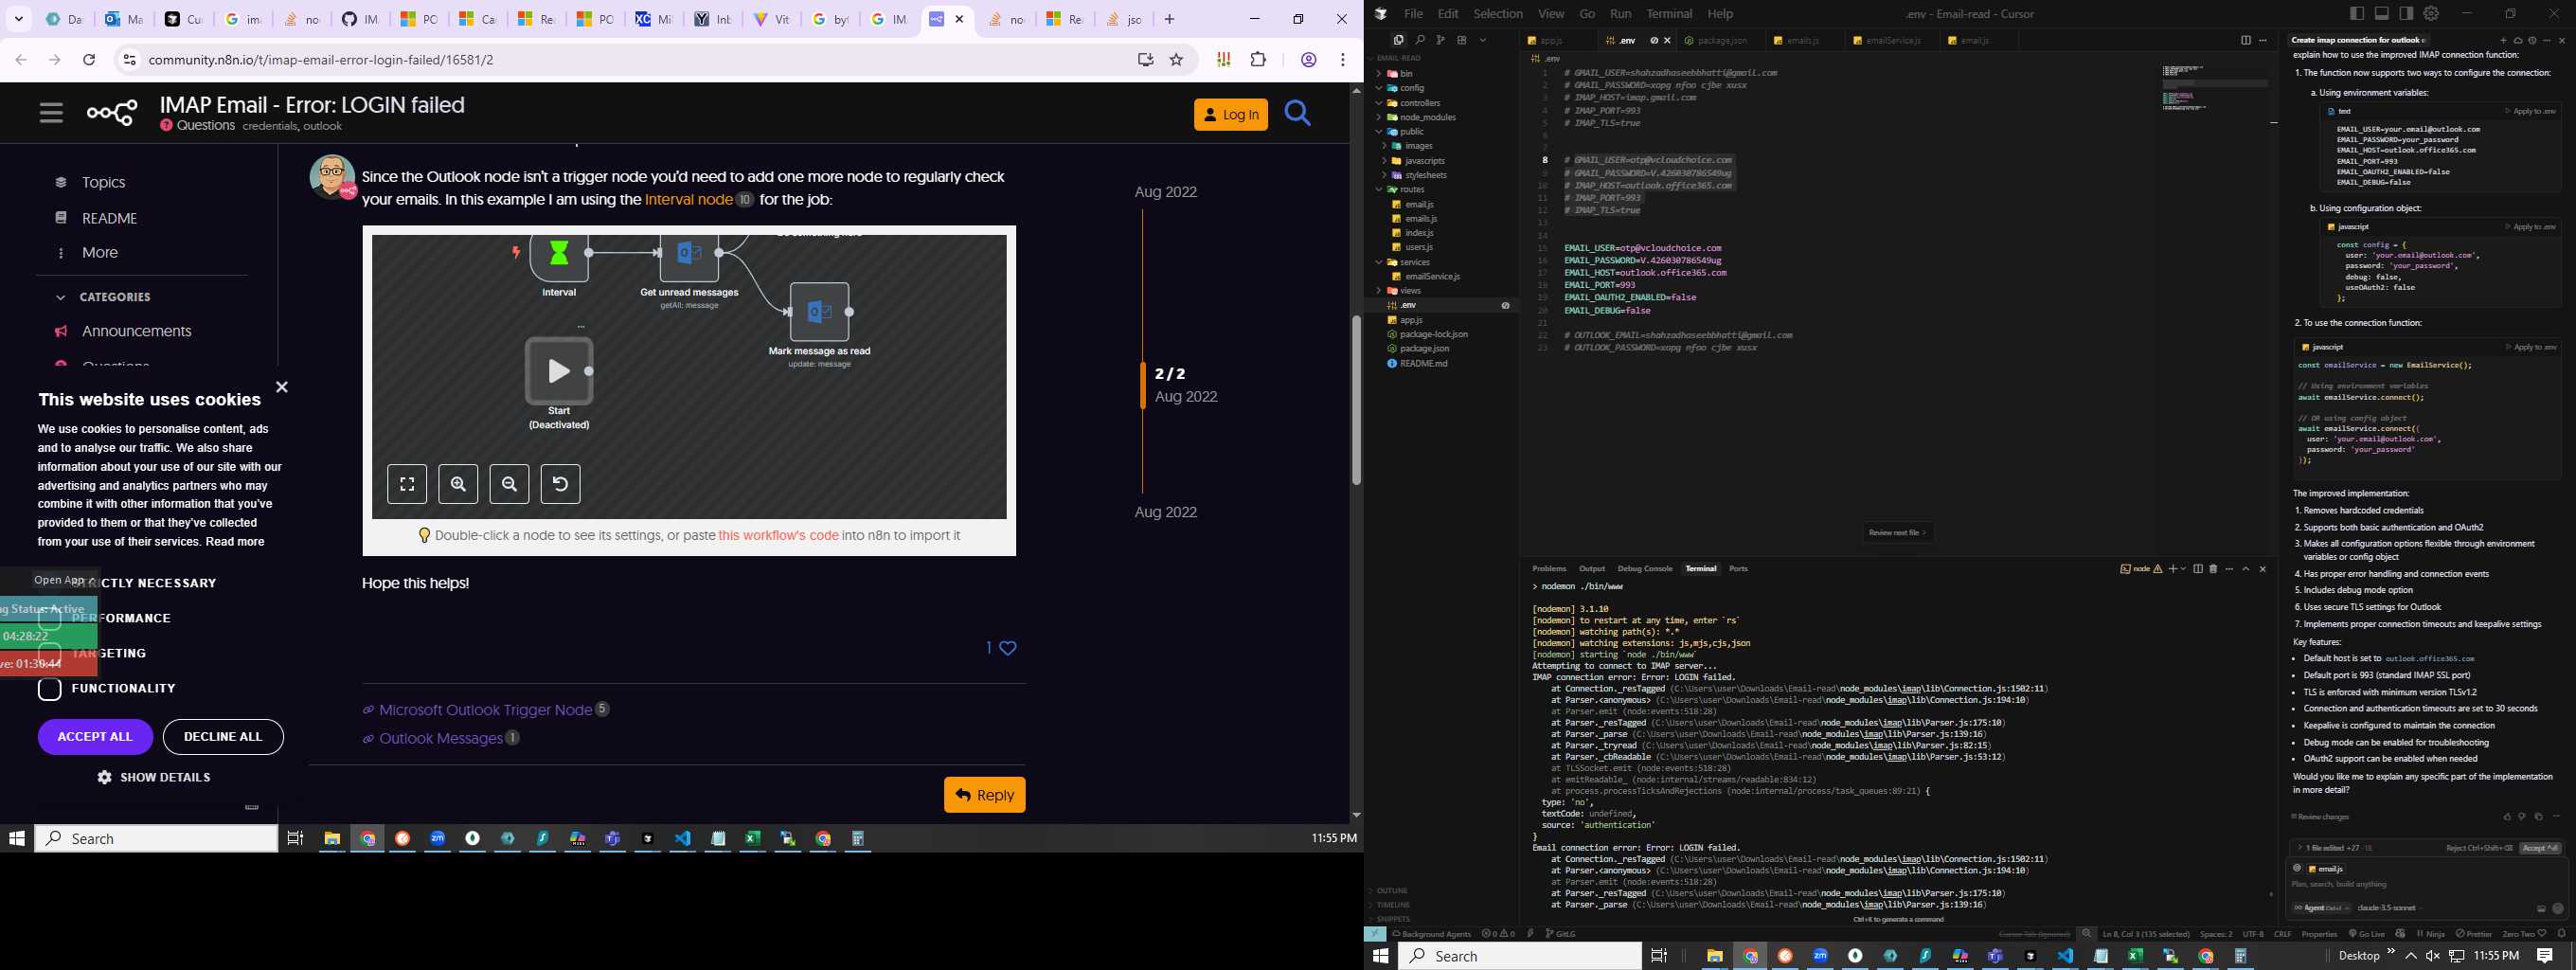The image size is (2576, 970).
Task: Open the Extensions view in Cursor
Action: pos(1462,40)
